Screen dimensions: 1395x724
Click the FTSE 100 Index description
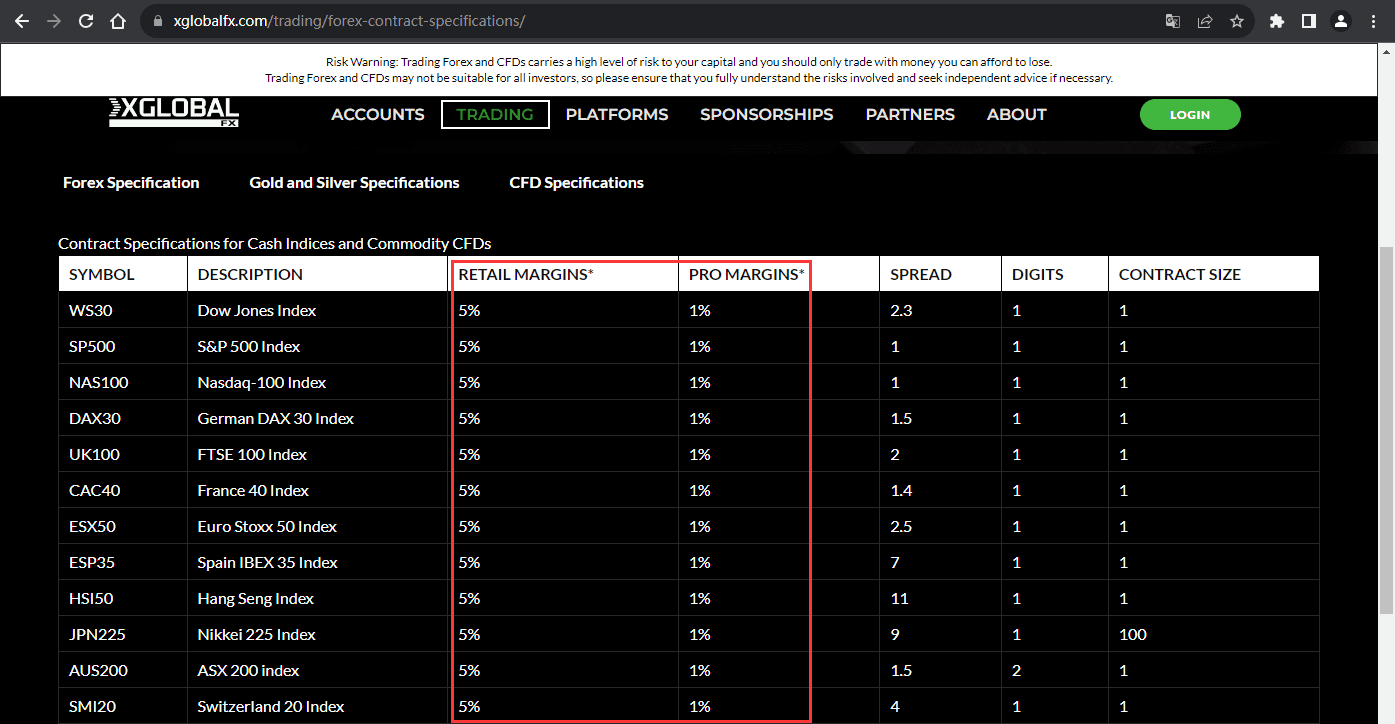point(252,454)
